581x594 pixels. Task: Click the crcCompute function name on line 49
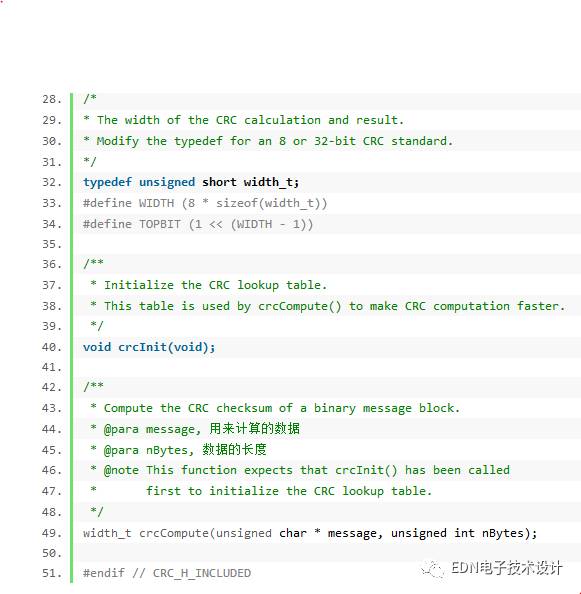174,533
